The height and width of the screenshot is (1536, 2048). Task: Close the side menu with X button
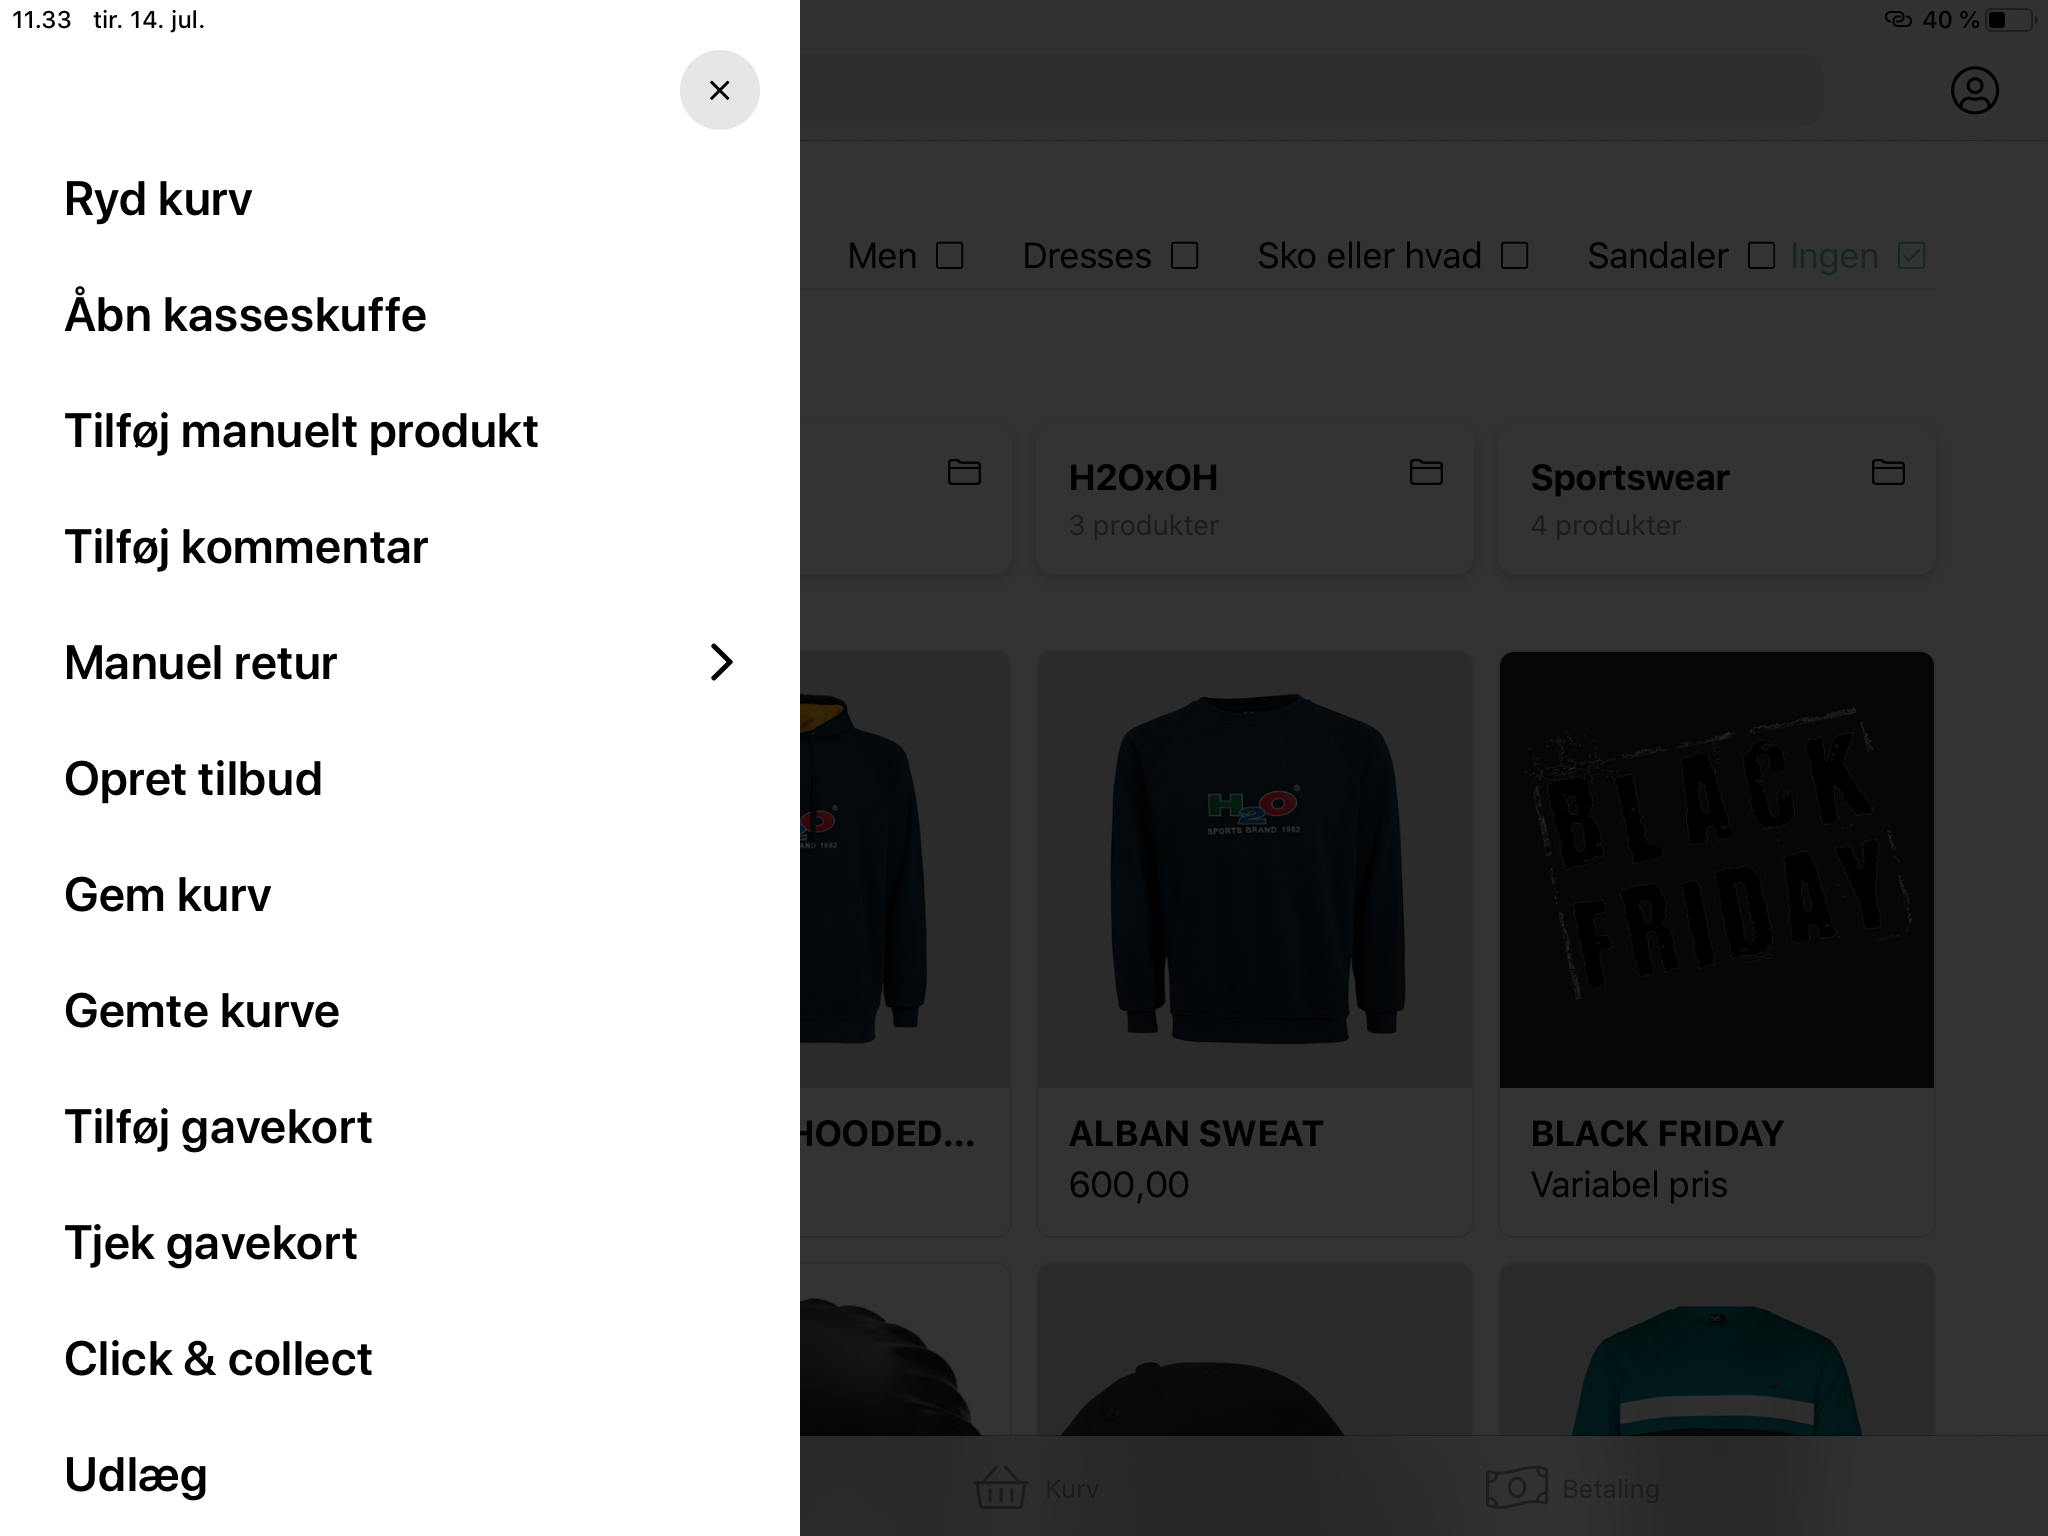719,90
